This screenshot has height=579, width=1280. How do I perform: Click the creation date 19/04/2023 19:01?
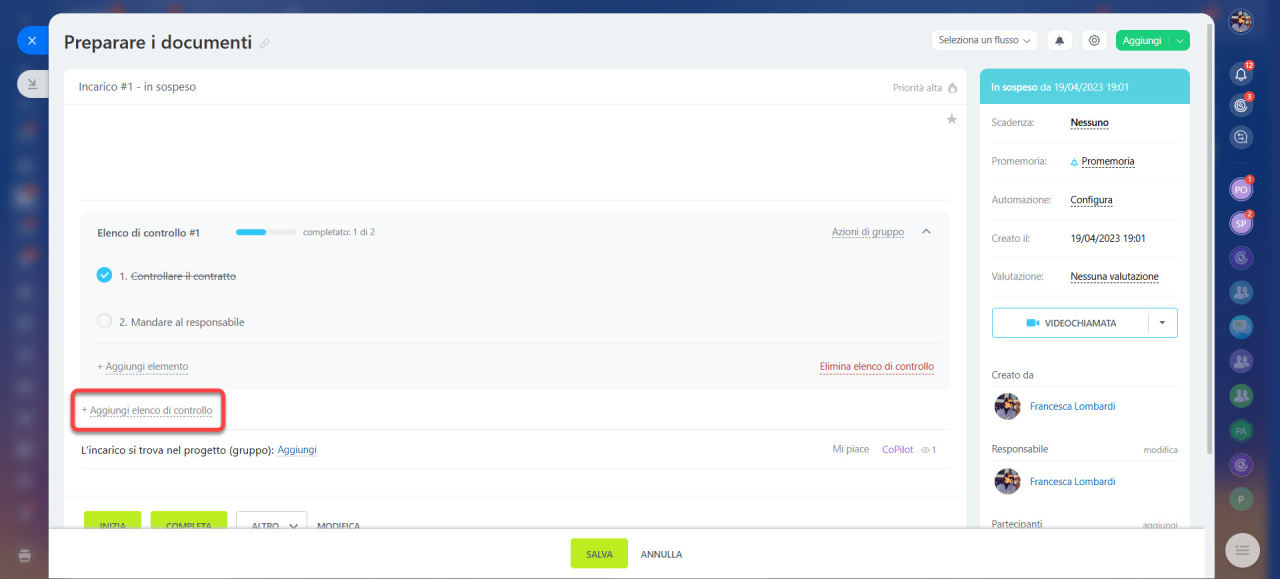(x=1108, y=239)
